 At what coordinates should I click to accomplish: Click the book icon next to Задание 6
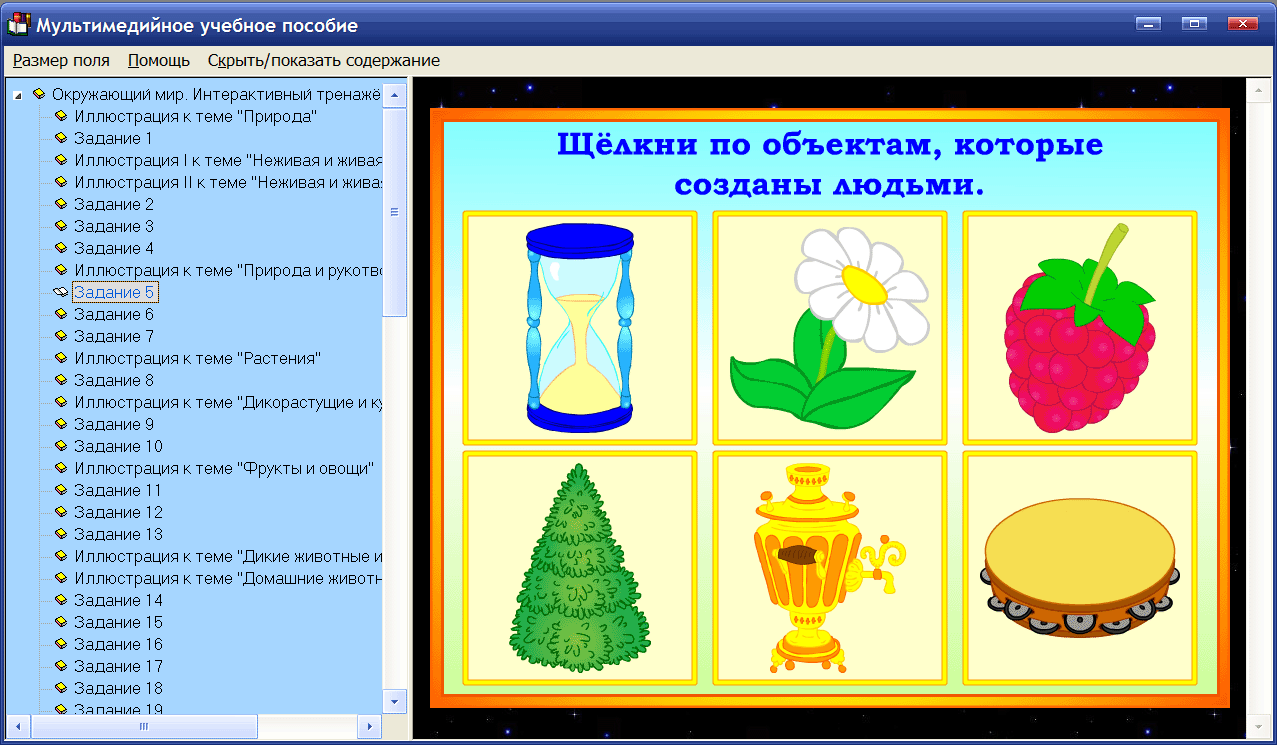[60, 314]
